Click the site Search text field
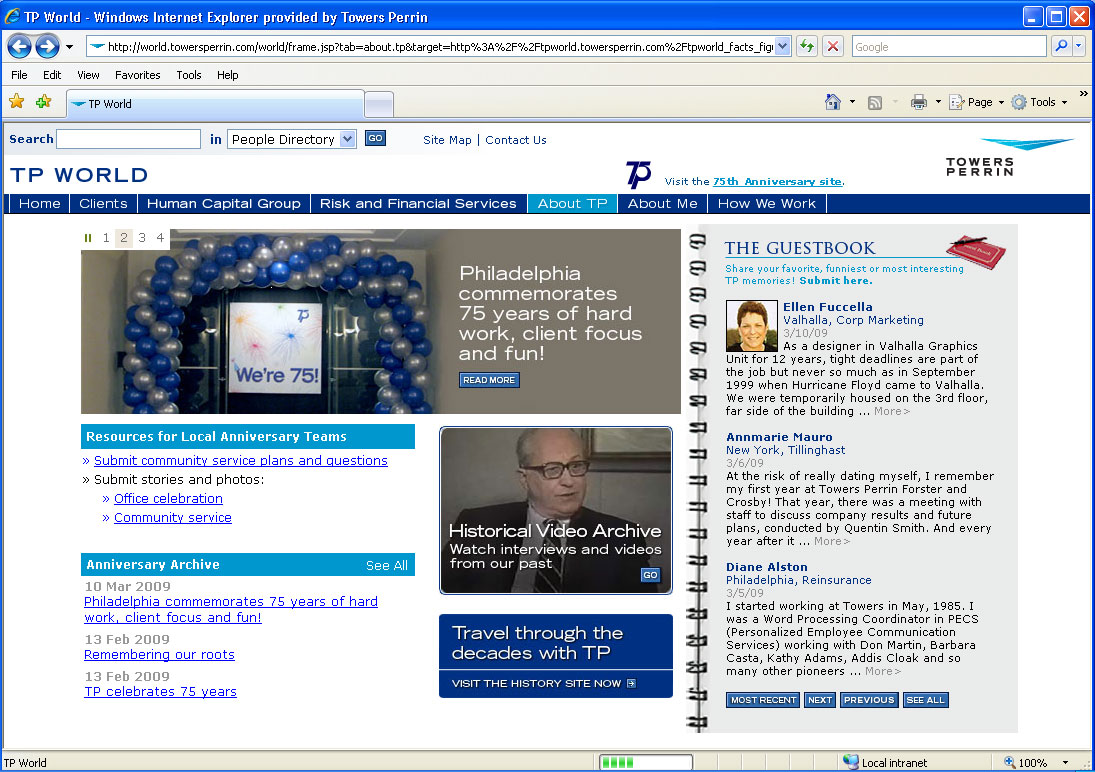 tap(128, 139)
